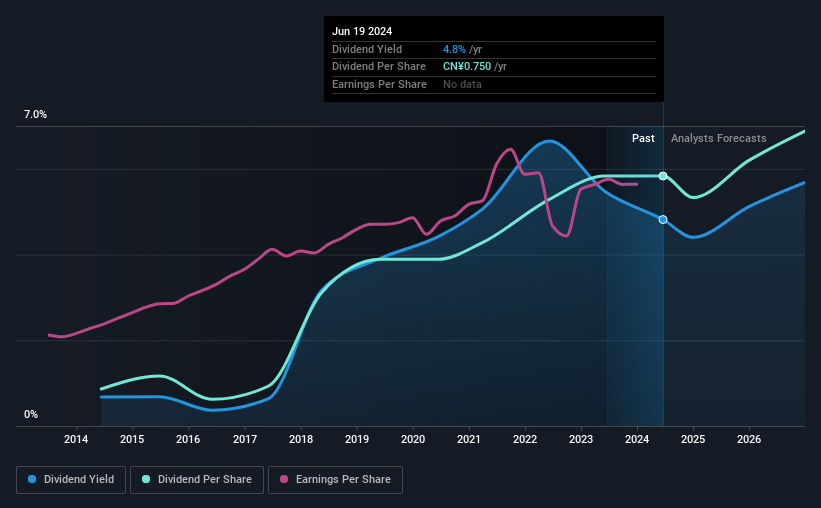The image size is (821, 508).
Task: Click the 2022 x-axis label
Action: (x=525, y=439)
